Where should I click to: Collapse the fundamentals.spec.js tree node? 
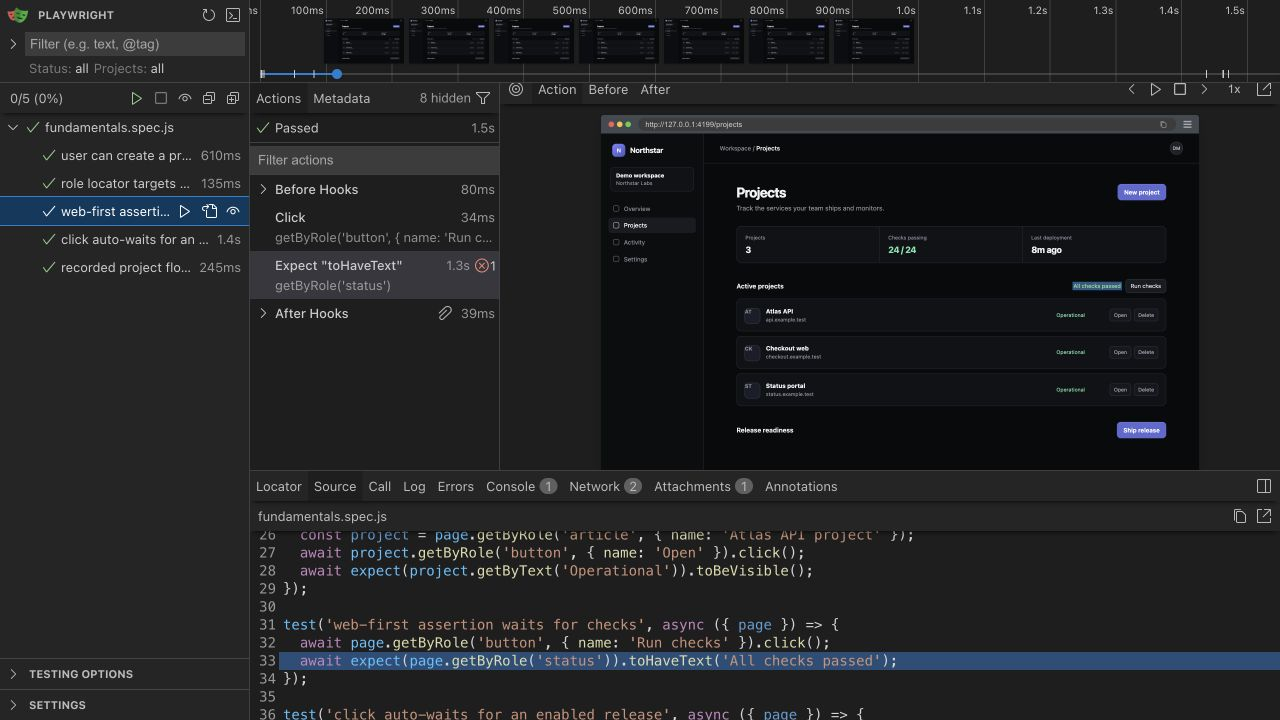point(13,127)
